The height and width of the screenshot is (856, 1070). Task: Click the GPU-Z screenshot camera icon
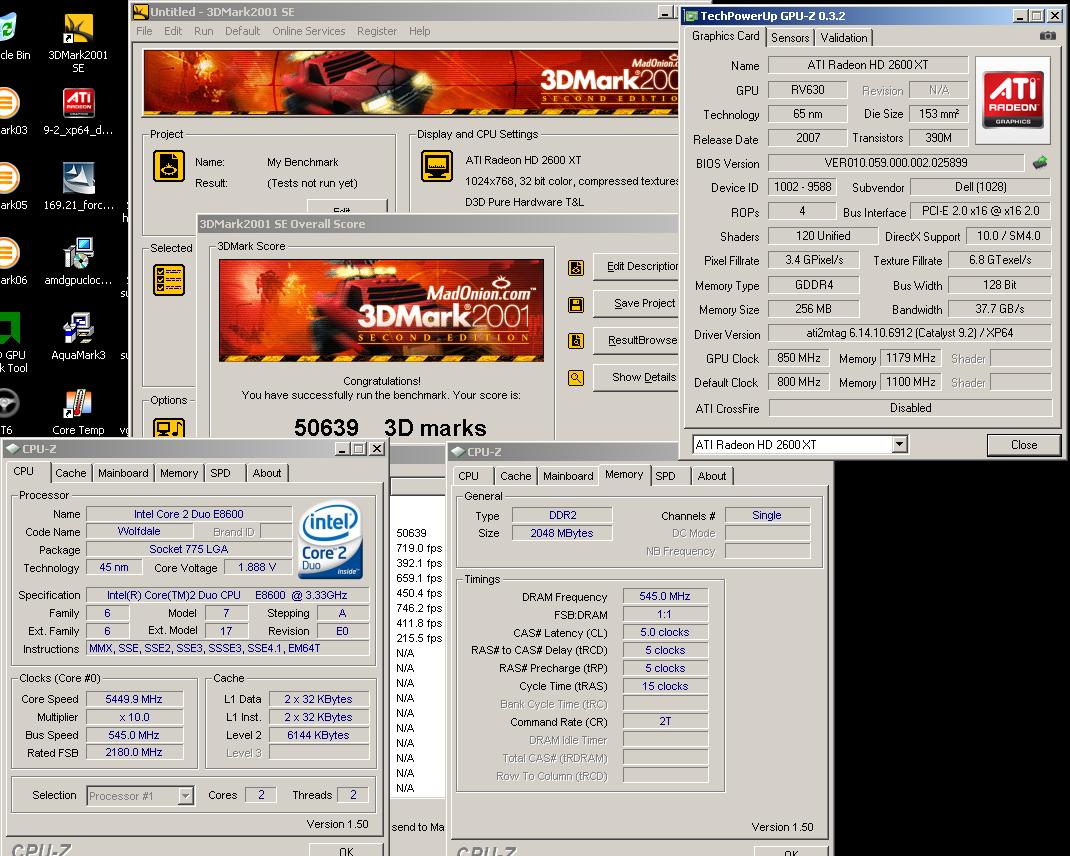point(1047,36)
